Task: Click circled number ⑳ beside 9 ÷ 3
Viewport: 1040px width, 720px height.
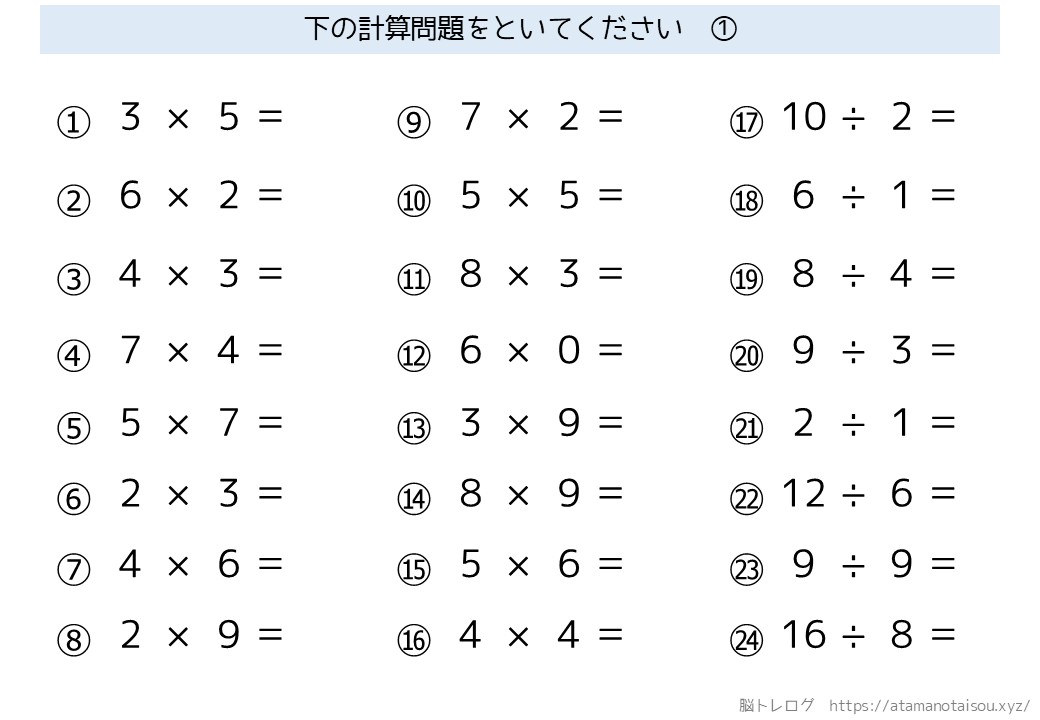Action: [747, 356]
